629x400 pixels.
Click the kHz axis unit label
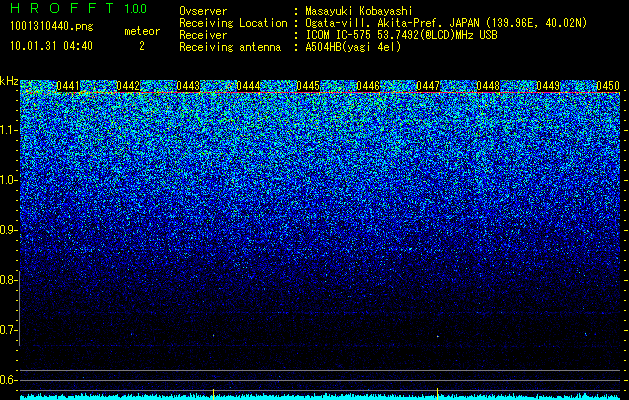tap(9, 81)
